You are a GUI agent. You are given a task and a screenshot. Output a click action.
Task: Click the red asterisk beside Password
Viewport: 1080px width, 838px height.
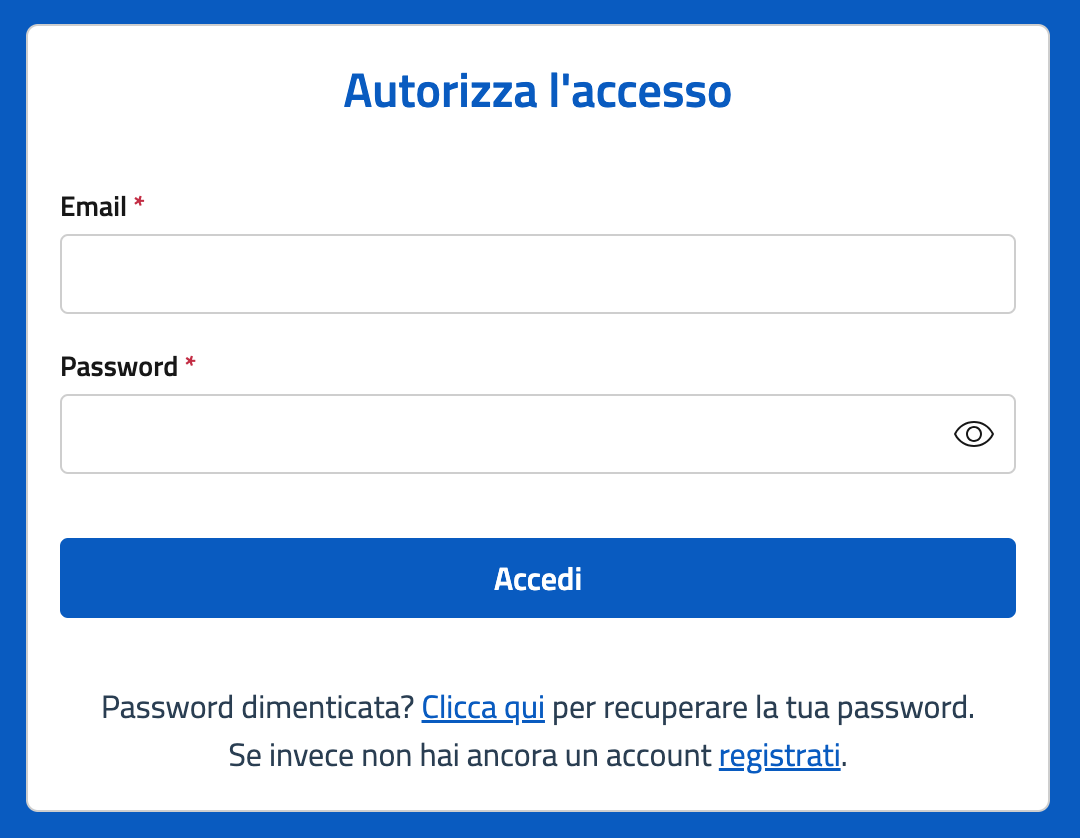click(x=190, y=364)
